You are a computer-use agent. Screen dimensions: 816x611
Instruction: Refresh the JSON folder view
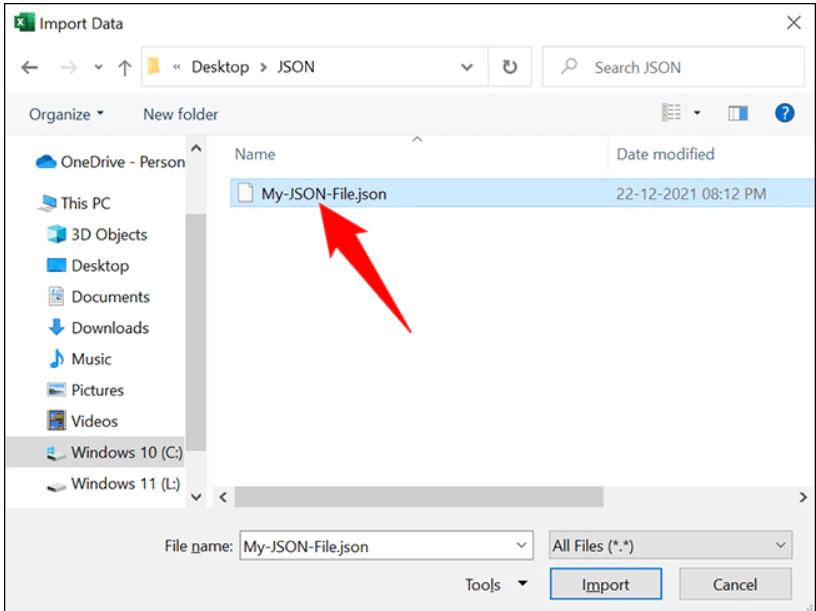coord(509,66)
